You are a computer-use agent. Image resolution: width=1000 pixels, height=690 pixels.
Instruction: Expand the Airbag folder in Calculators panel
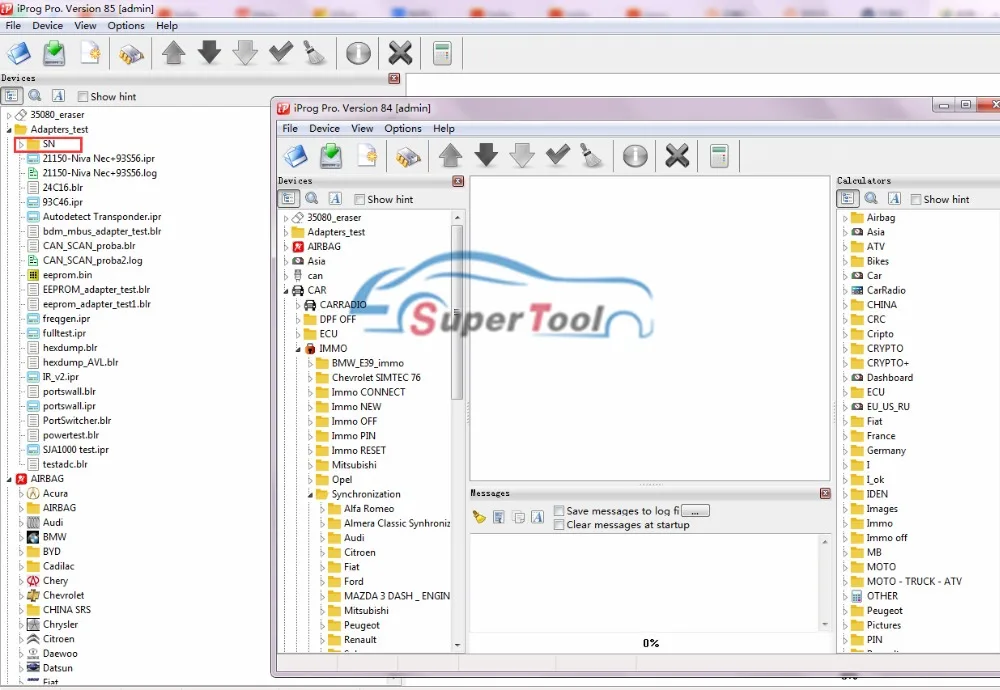(x=845, y=218)
